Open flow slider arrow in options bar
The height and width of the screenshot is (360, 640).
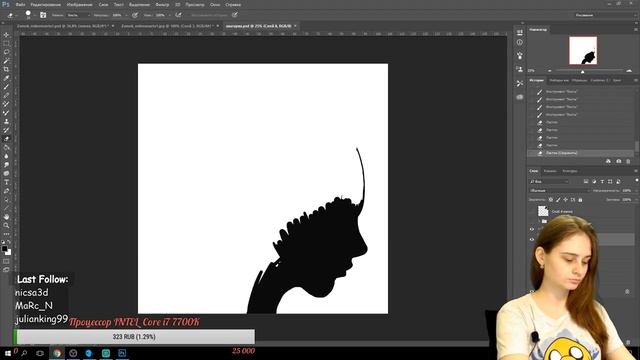[169, 15]
